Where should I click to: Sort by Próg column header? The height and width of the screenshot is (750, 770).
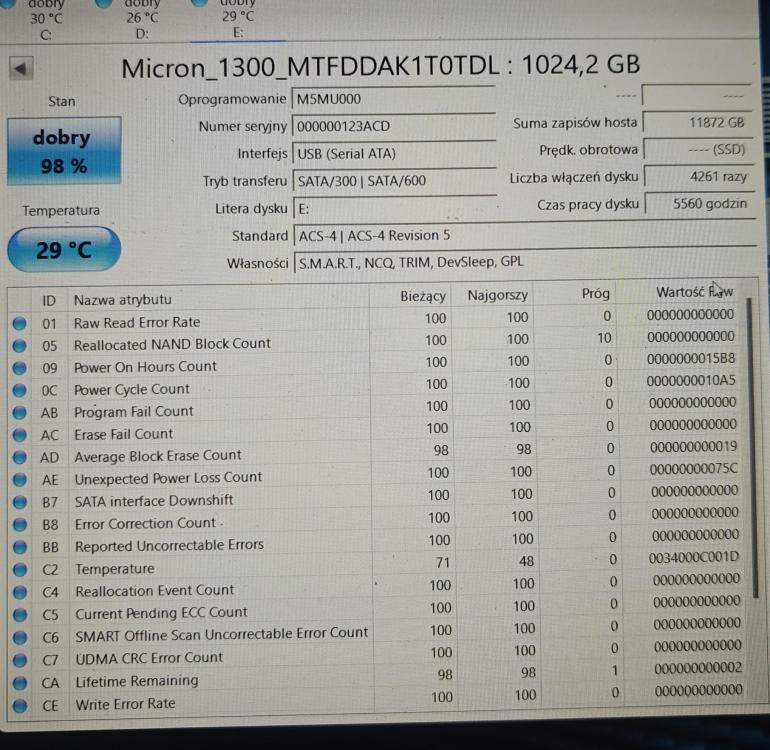(595, 294)
